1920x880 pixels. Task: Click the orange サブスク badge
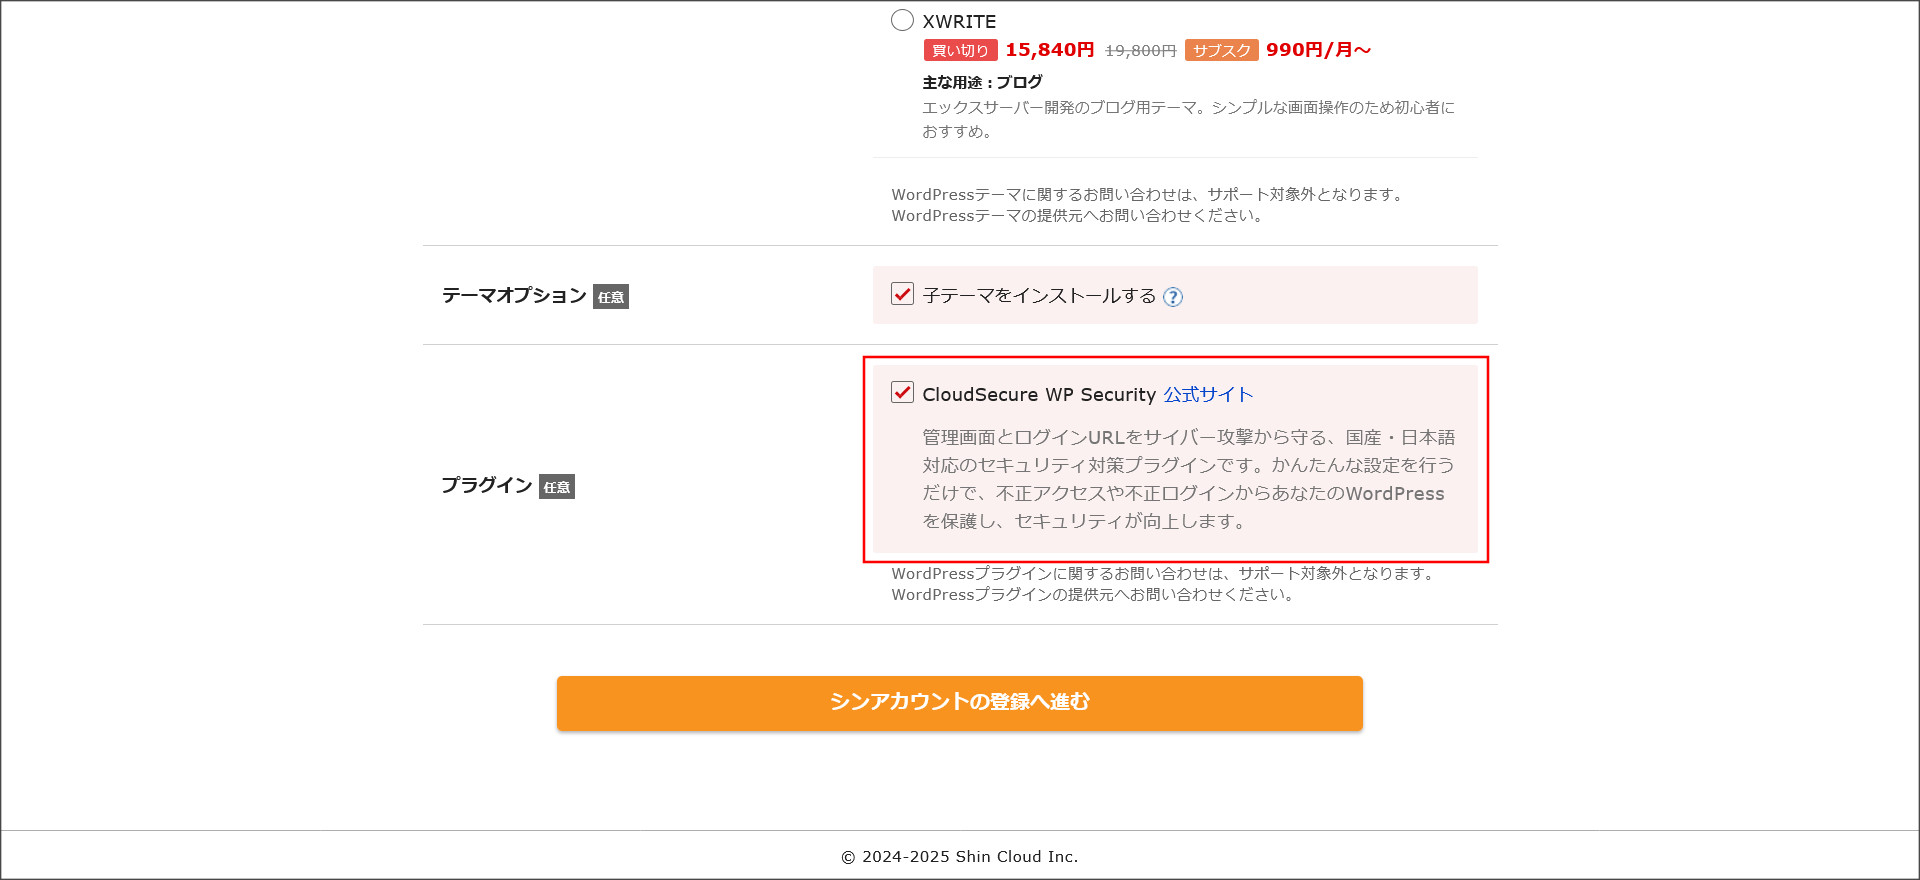click(1221, 50)
